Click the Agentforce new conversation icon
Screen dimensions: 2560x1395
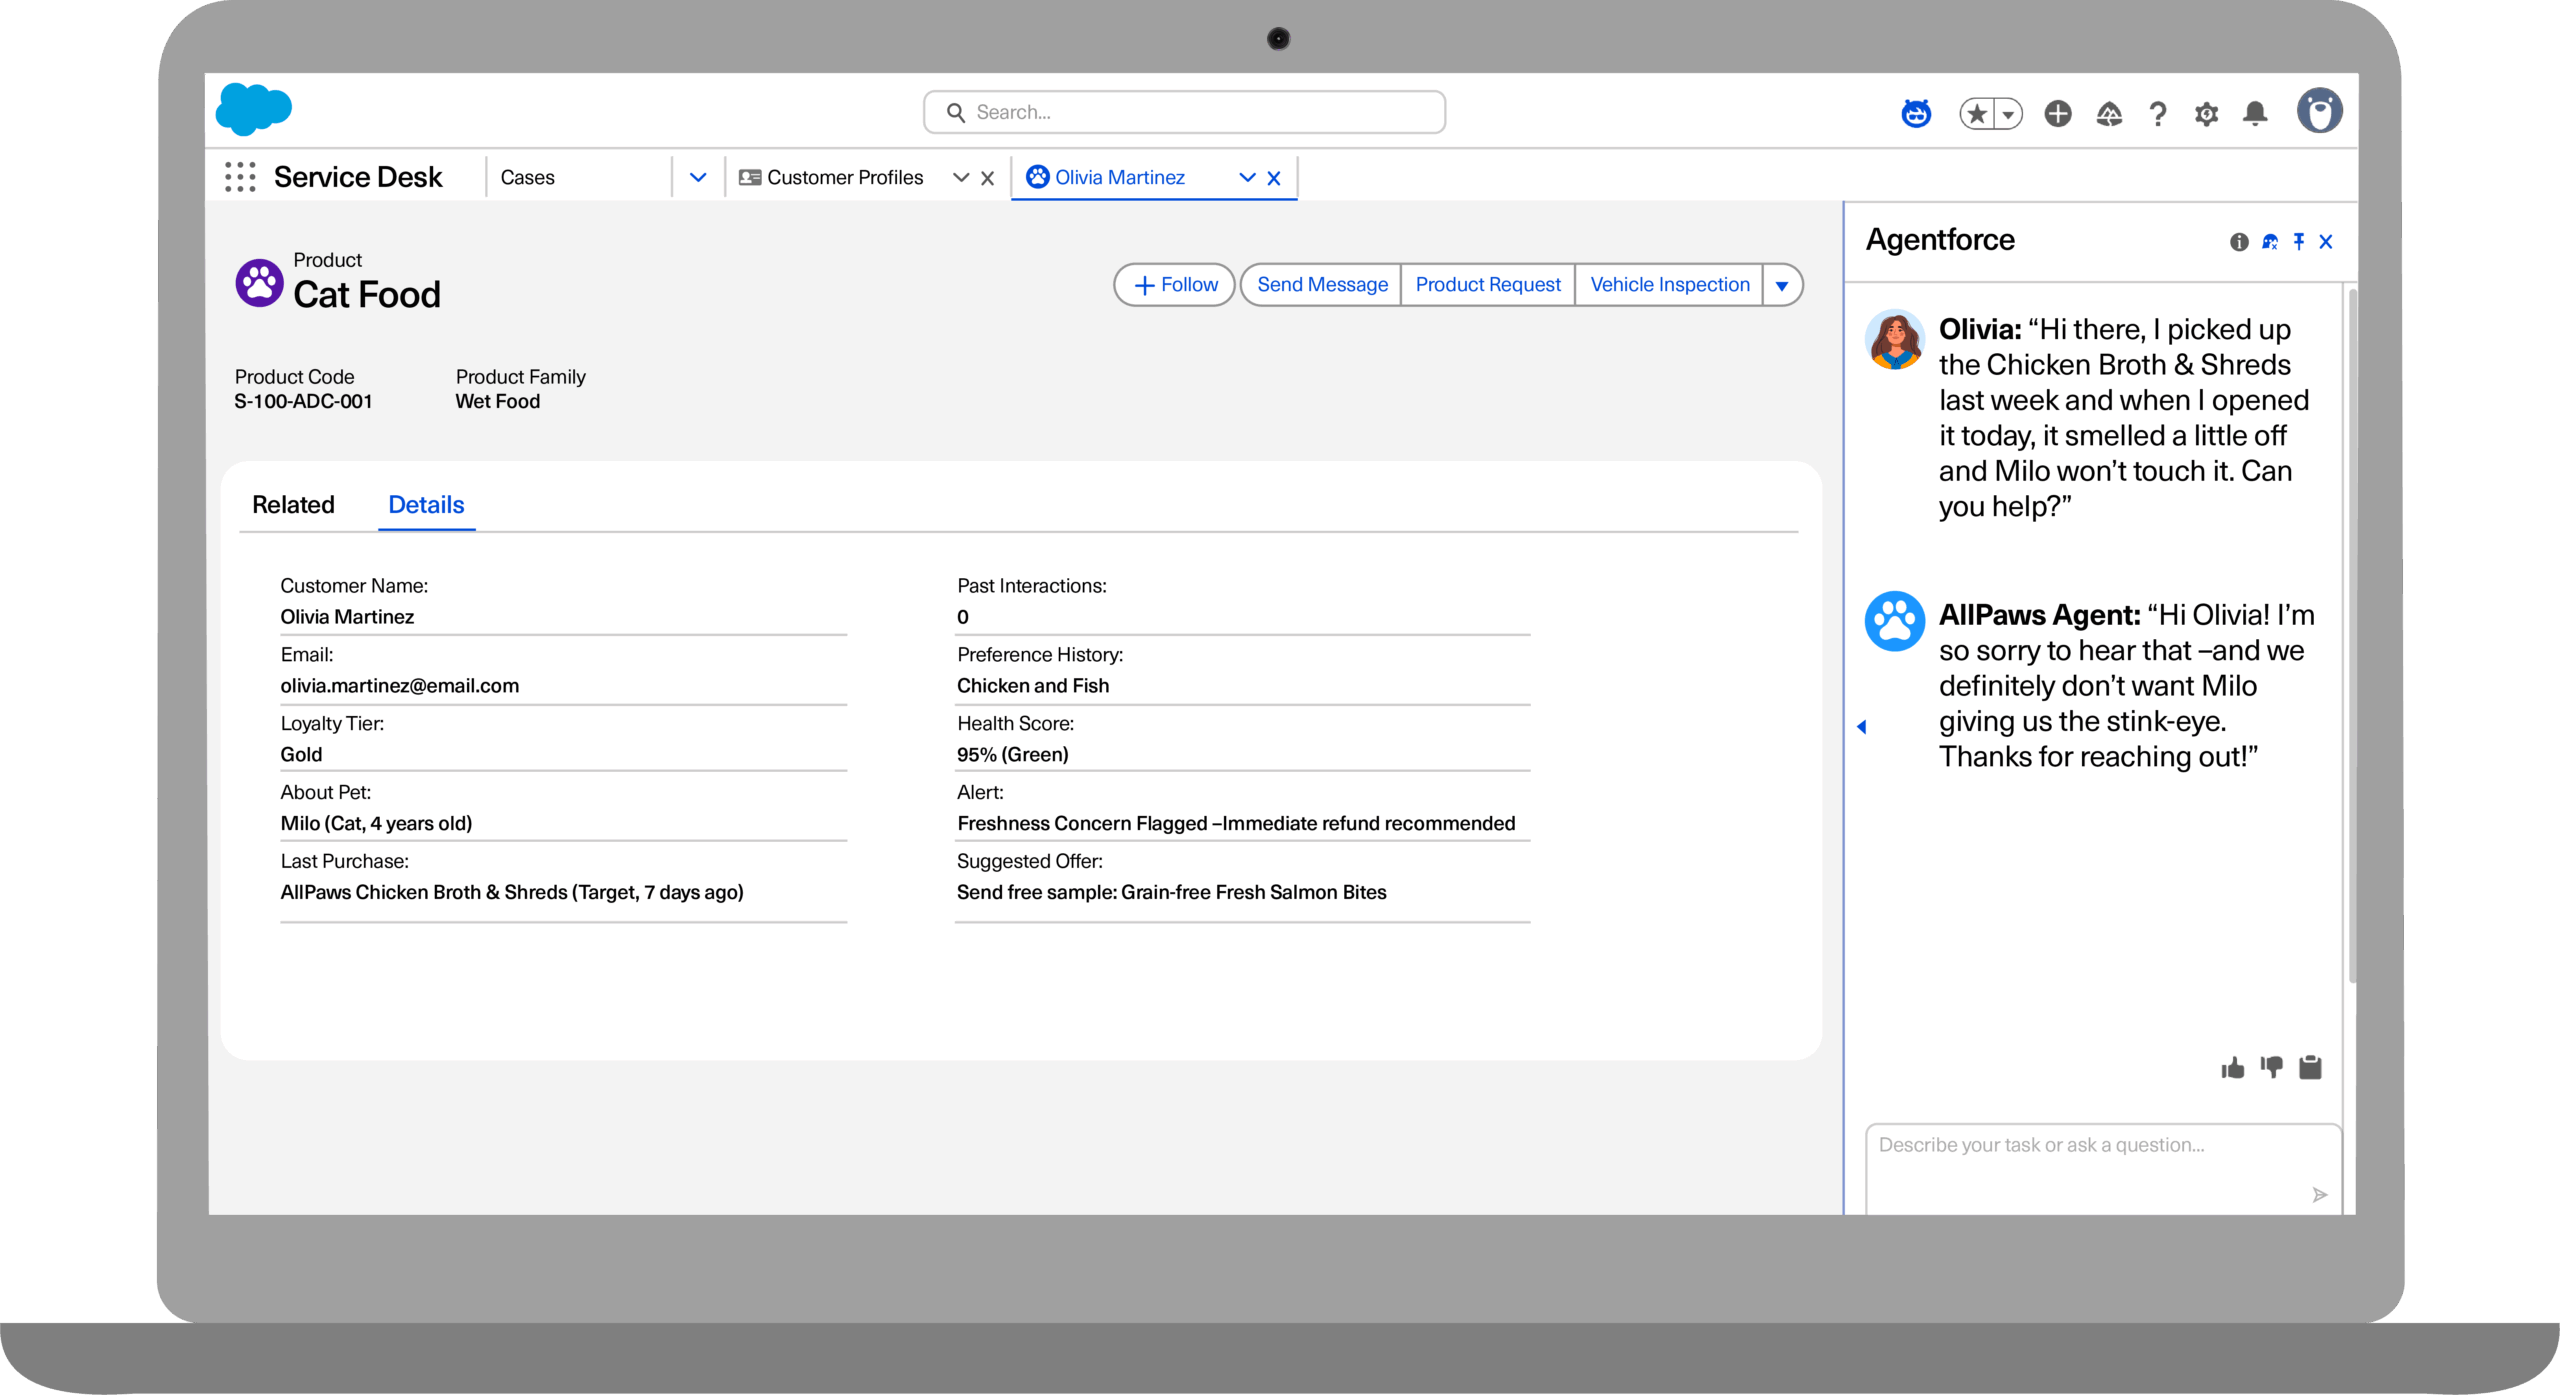[x=2270, y=242]
